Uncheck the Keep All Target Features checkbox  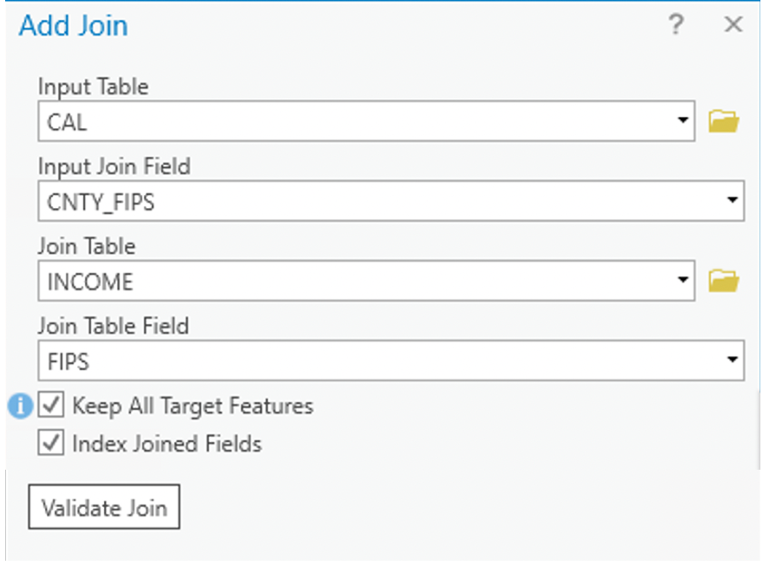click(x=51, y=405)
